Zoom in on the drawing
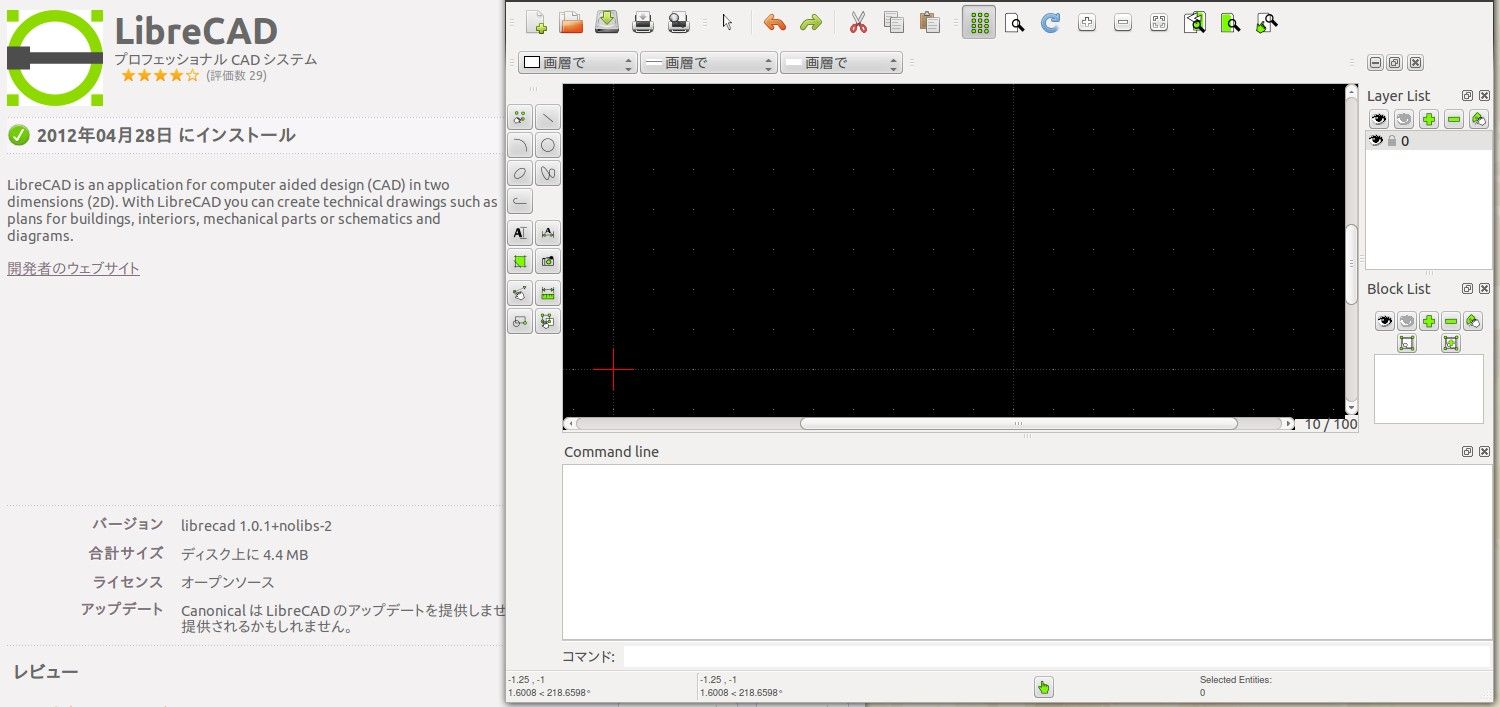 1087,22
